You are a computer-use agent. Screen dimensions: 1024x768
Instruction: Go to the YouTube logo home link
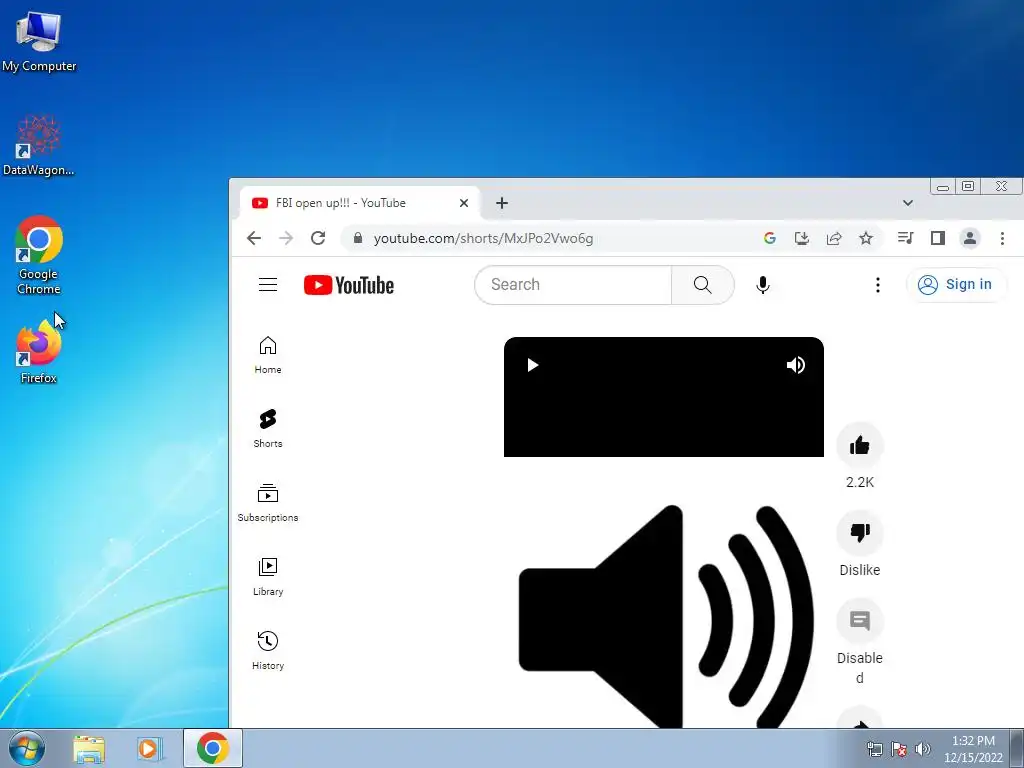[x=349, y=285]
